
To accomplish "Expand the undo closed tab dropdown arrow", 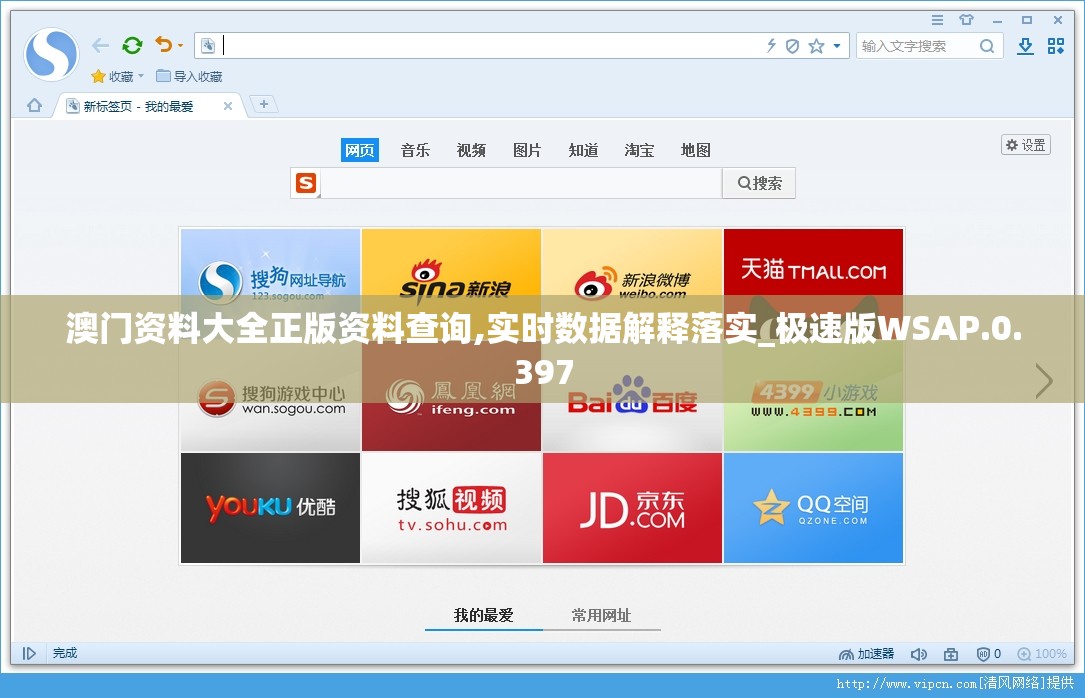I will [x=181, y=46].
